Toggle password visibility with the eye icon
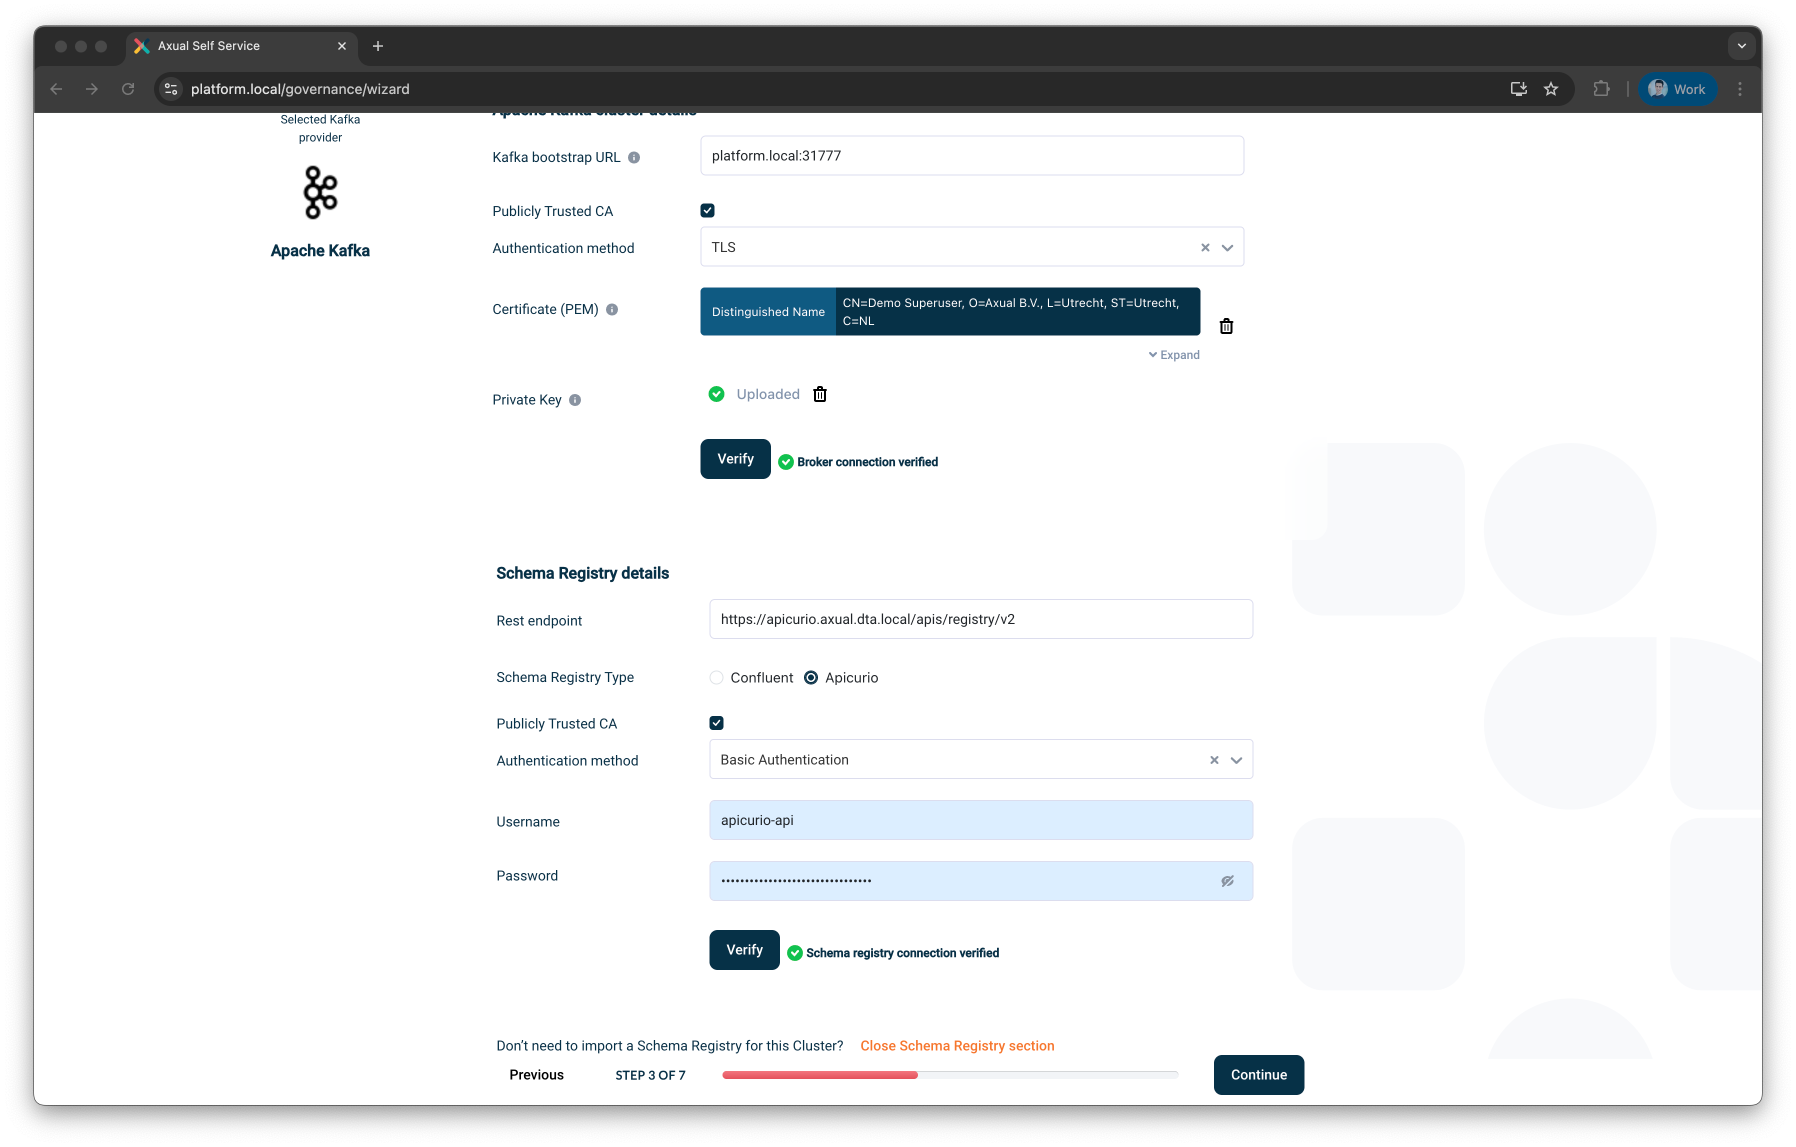This screenshot has height=1147, width=1796. (x=1227, y=881)
